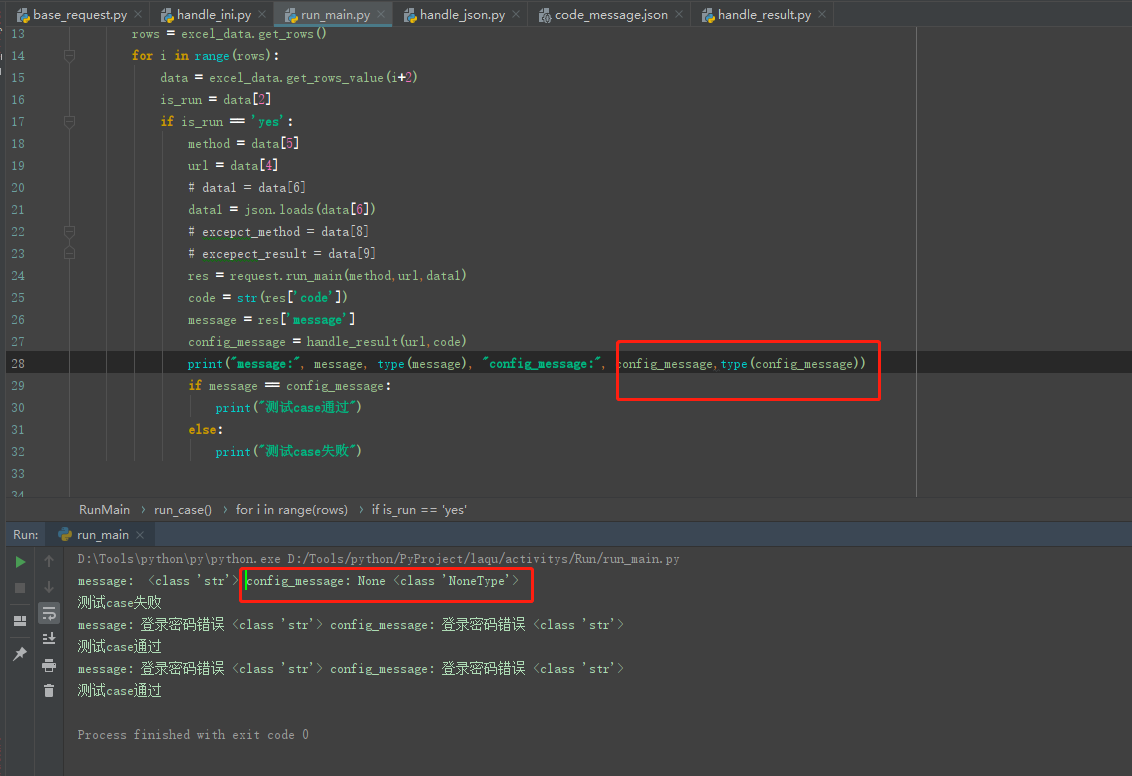Click 'if message == config_message:' on line 29

pos(289,385)
